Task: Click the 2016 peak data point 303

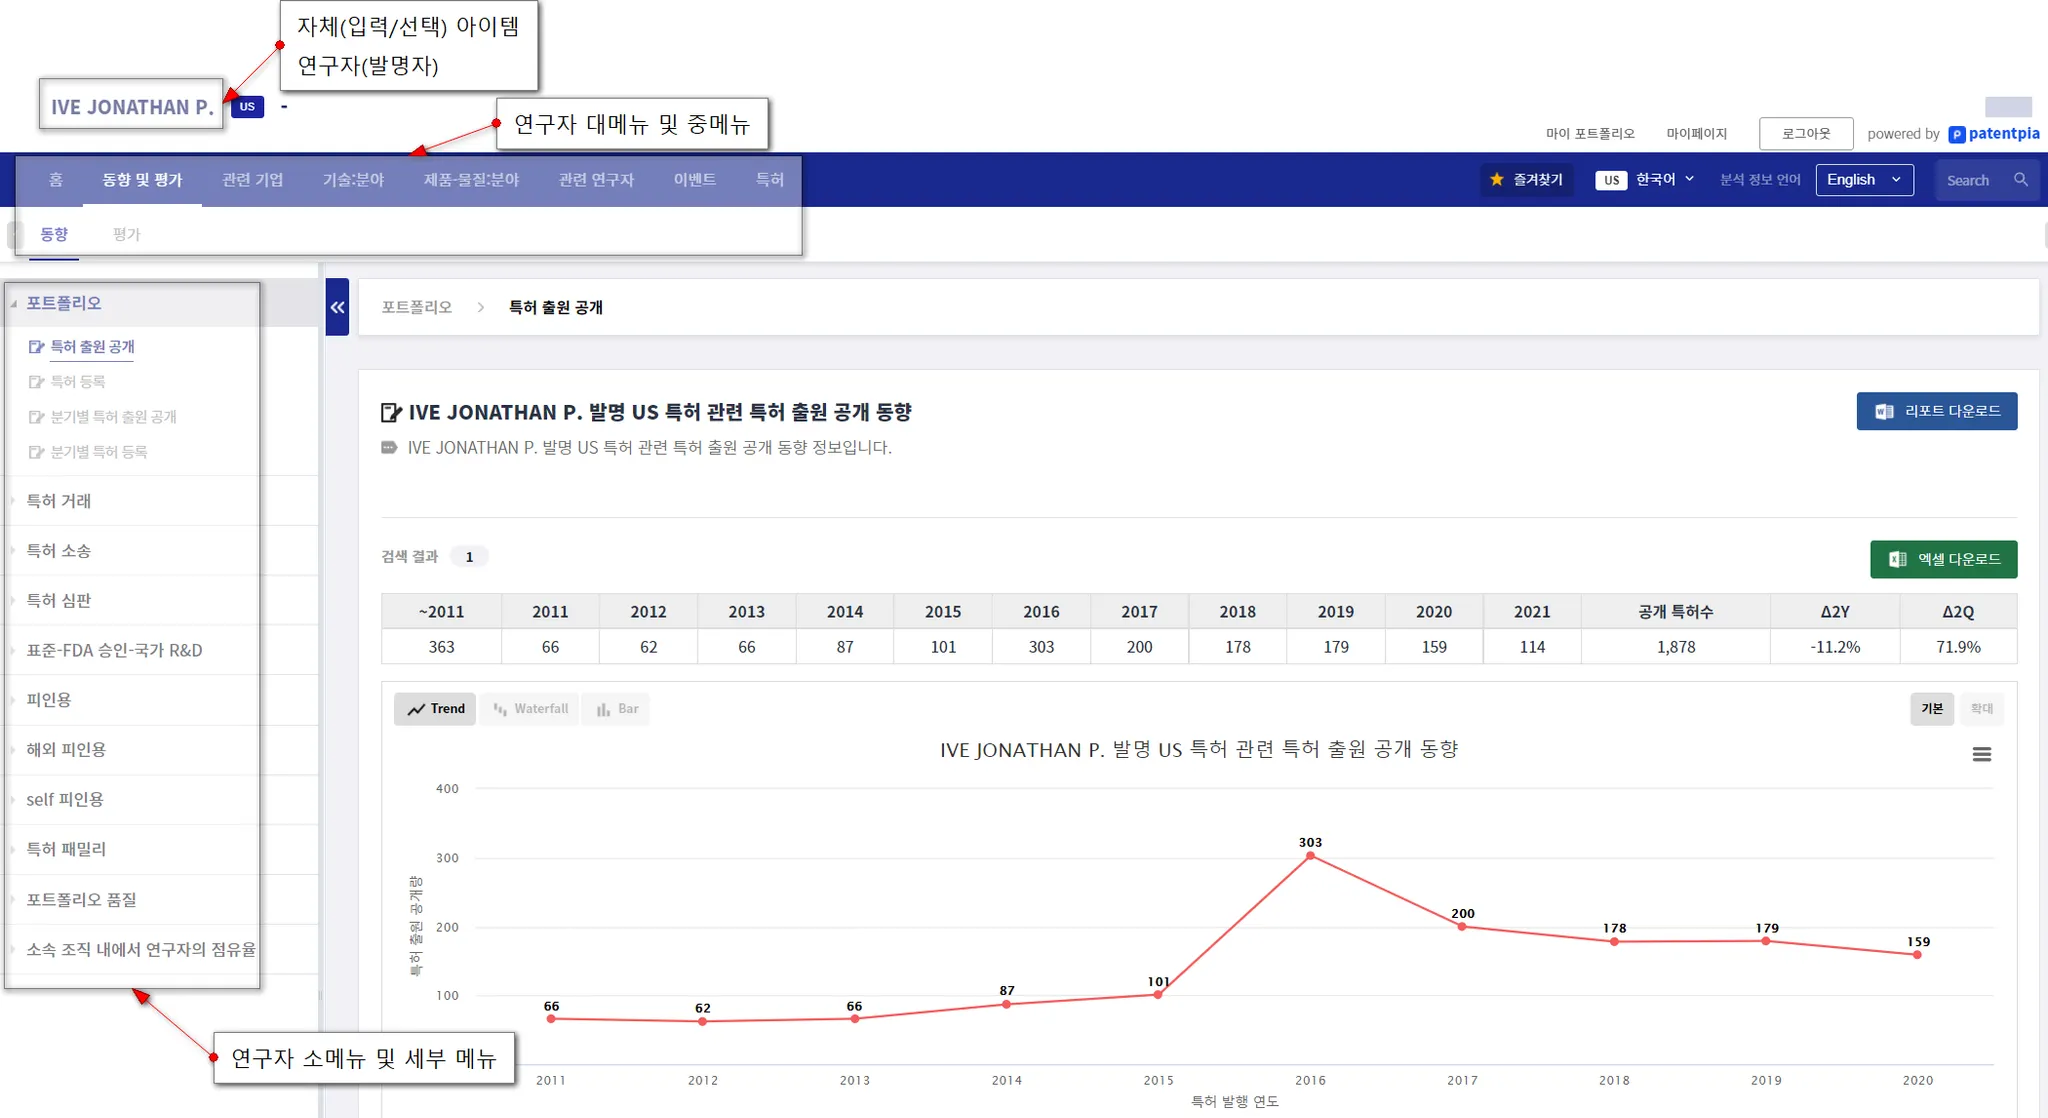Action: point(1310,856)
